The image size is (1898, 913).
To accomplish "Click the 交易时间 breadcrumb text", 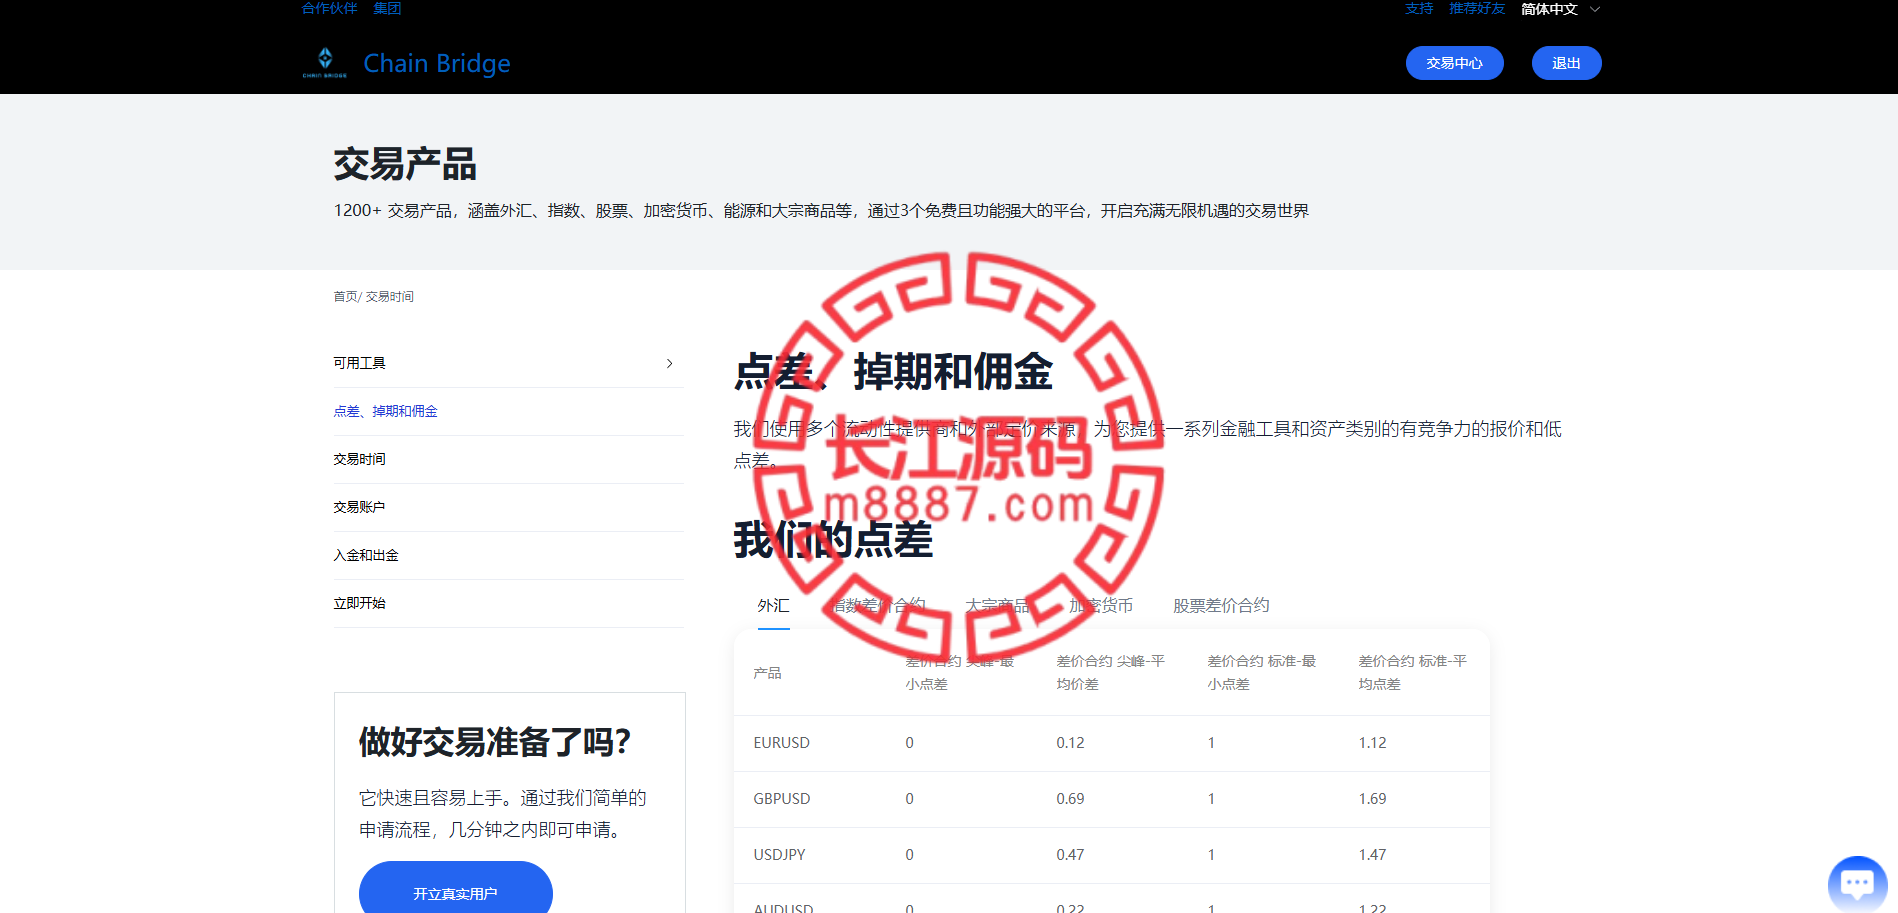I will pos(390,297).
